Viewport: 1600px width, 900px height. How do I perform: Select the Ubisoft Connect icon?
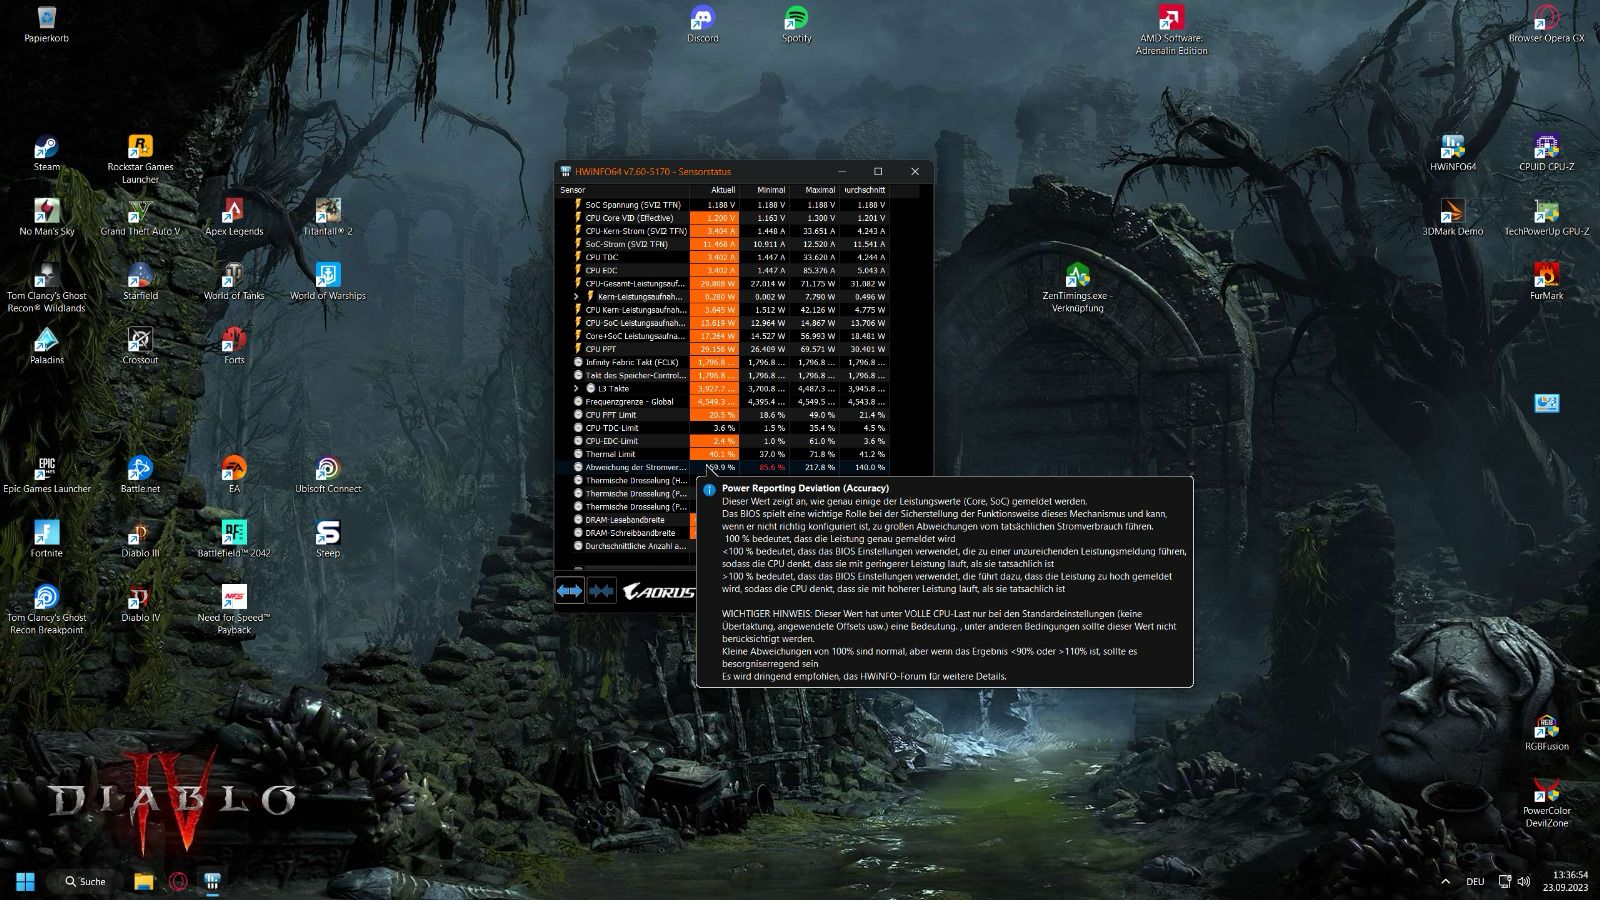[x=328, y=474]
